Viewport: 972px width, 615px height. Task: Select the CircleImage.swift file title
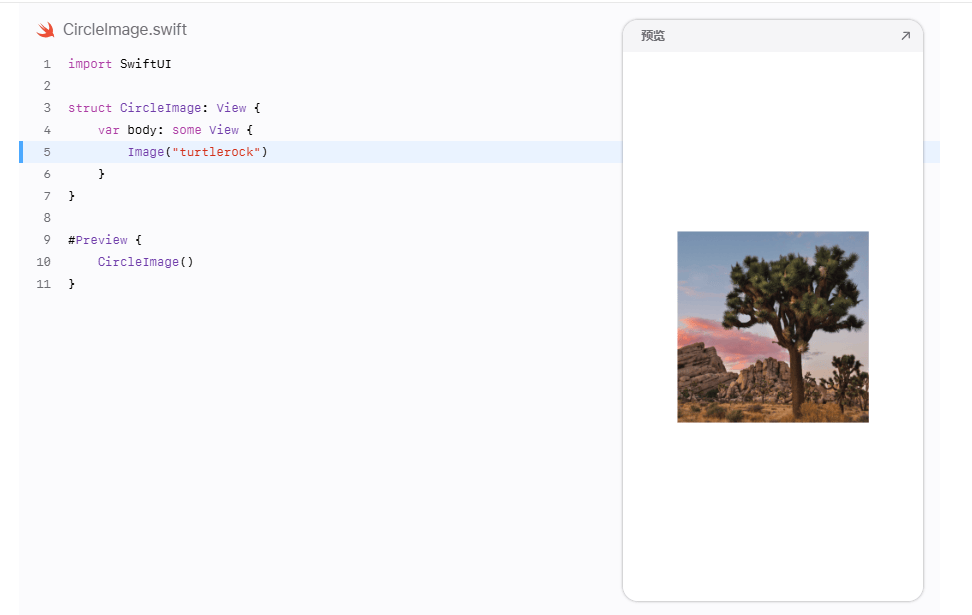[125, 30]
